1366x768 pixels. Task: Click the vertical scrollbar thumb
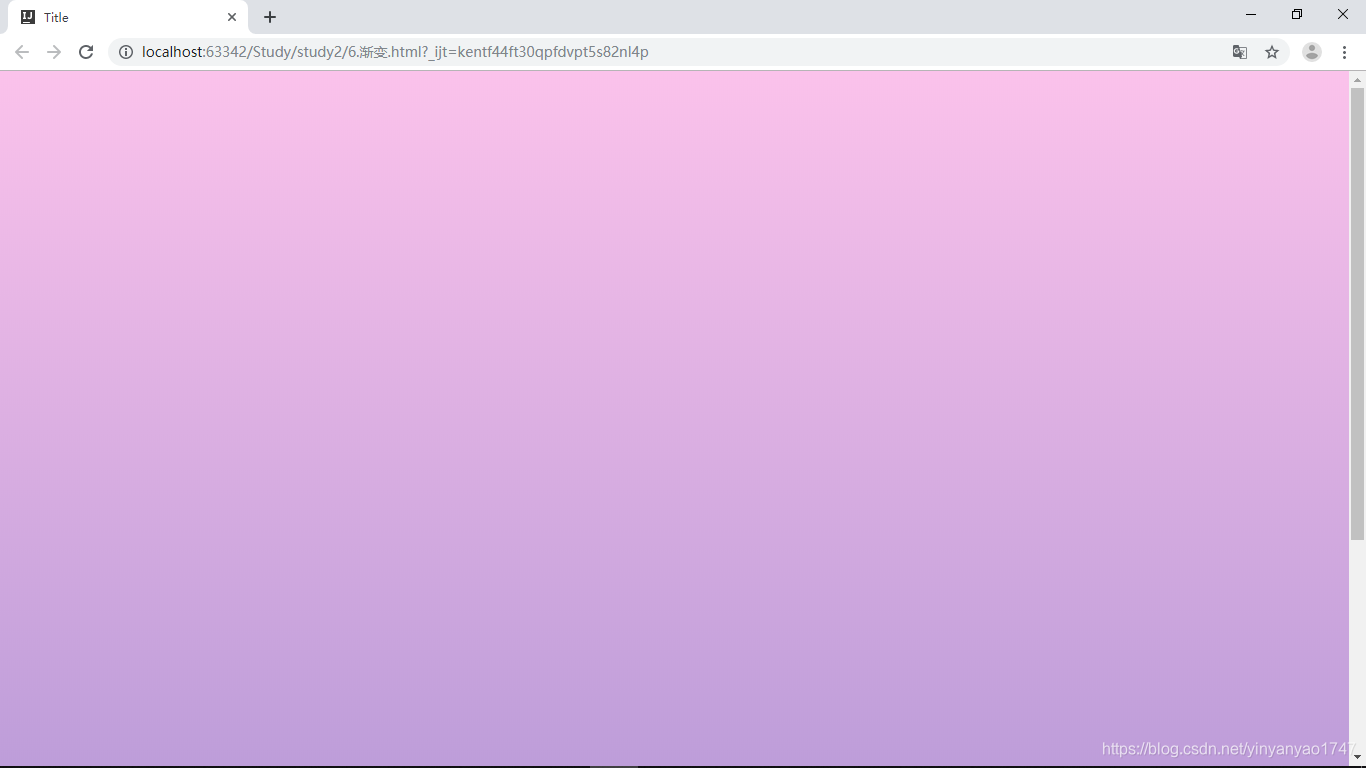point(1357,314)
